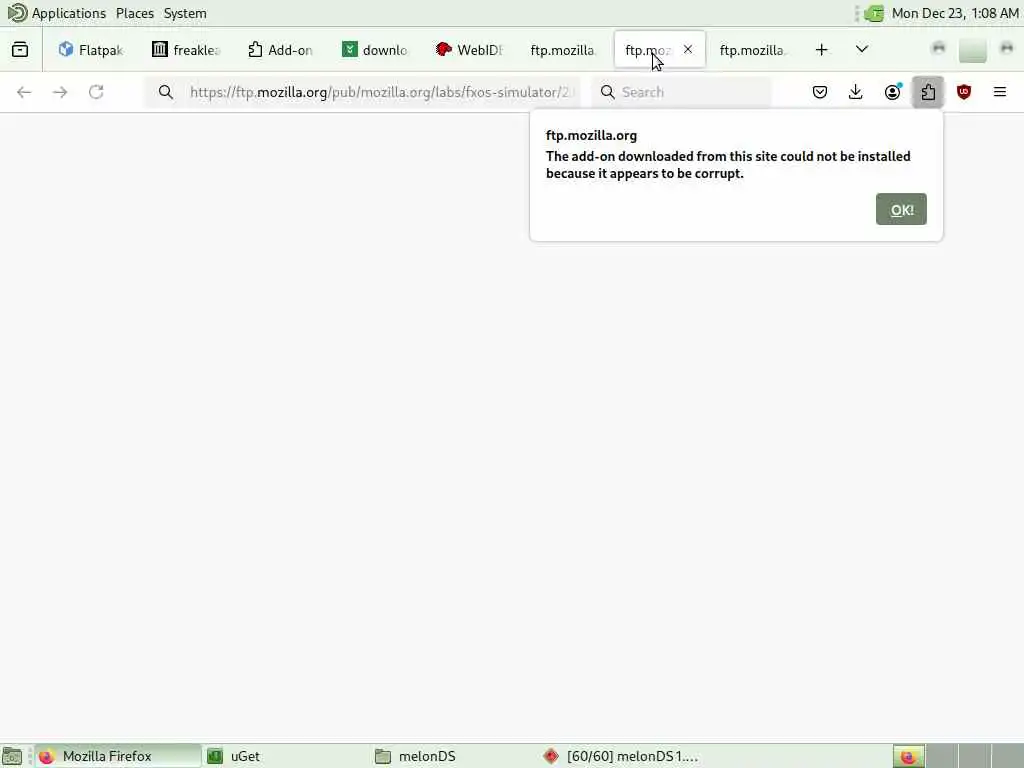Switch to the uGet taskbar window
The image size is (1024, 768).
coord(285,756)
